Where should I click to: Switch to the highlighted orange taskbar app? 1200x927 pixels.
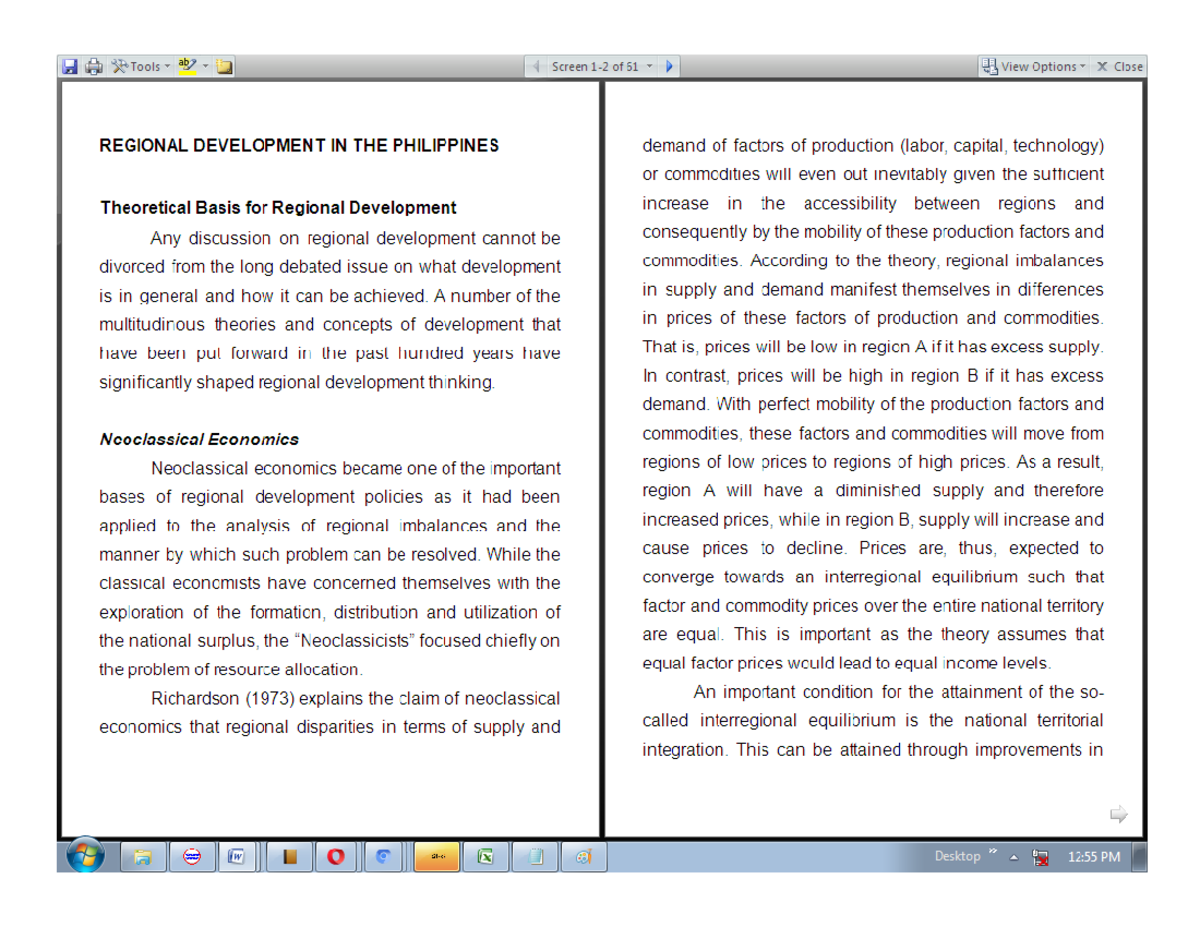[x=437, y=856]
